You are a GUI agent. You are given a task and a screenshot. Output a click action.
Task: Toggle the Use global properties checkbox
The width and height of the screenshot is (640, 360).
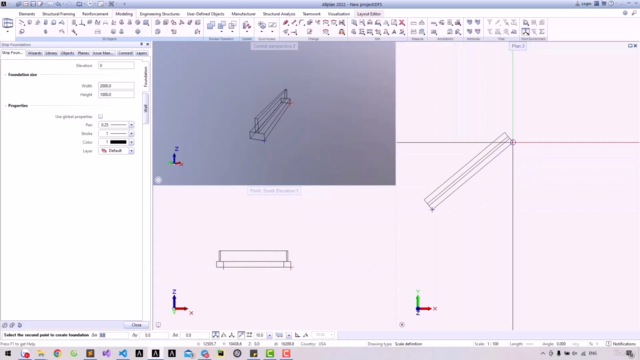100,117
